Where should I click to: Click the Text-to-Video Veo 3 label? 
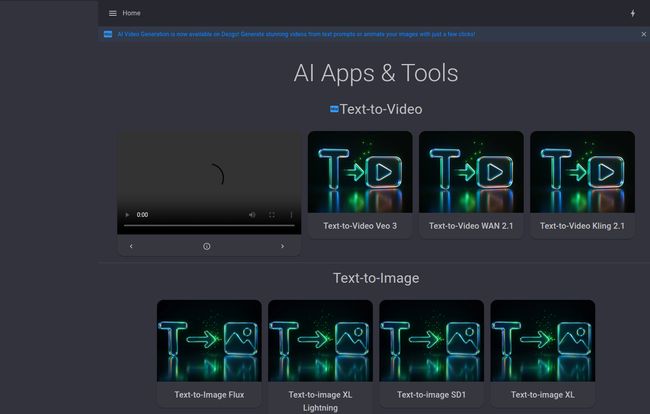tap(360, 226)
